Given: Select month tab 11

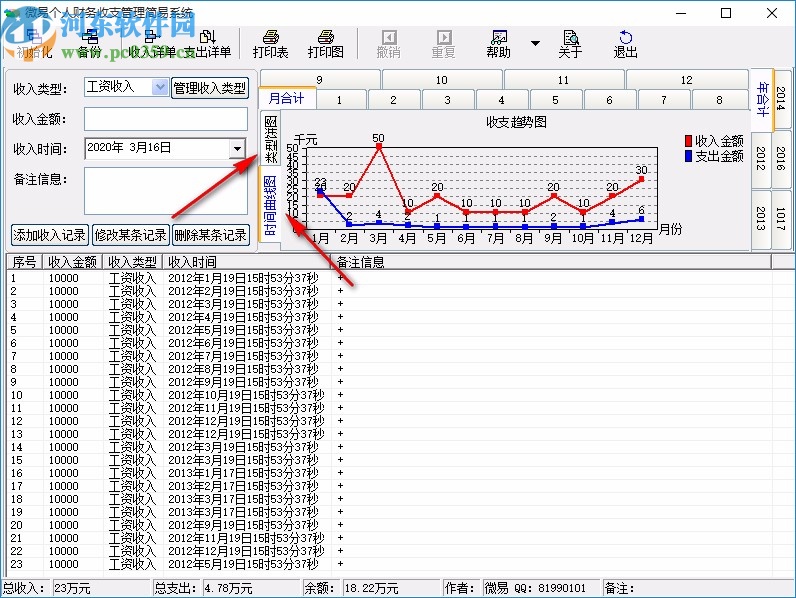Looking at the screenshot, I should click(x=563, y=80).
